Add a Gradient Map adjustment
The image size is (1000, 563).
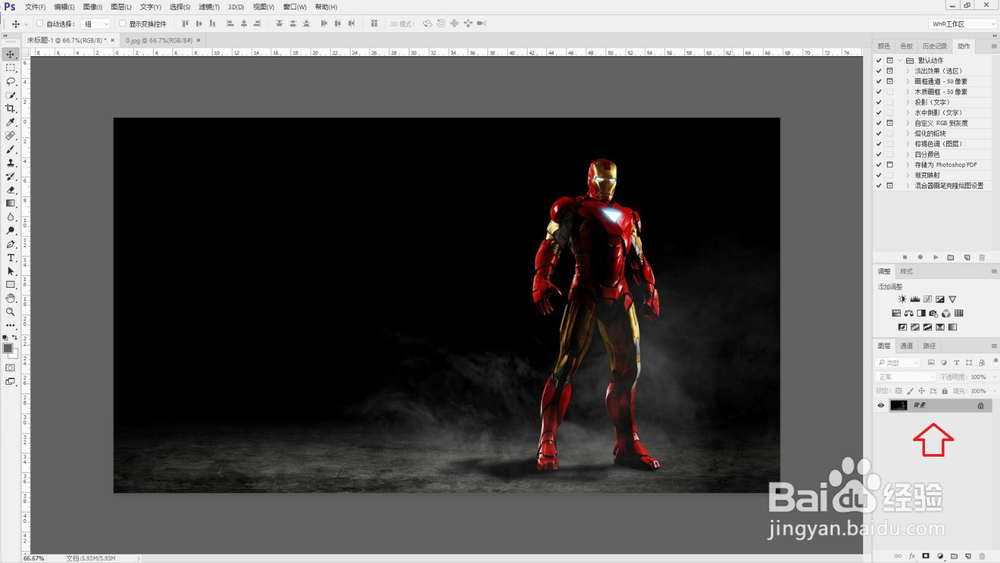(x=952, y=327)
